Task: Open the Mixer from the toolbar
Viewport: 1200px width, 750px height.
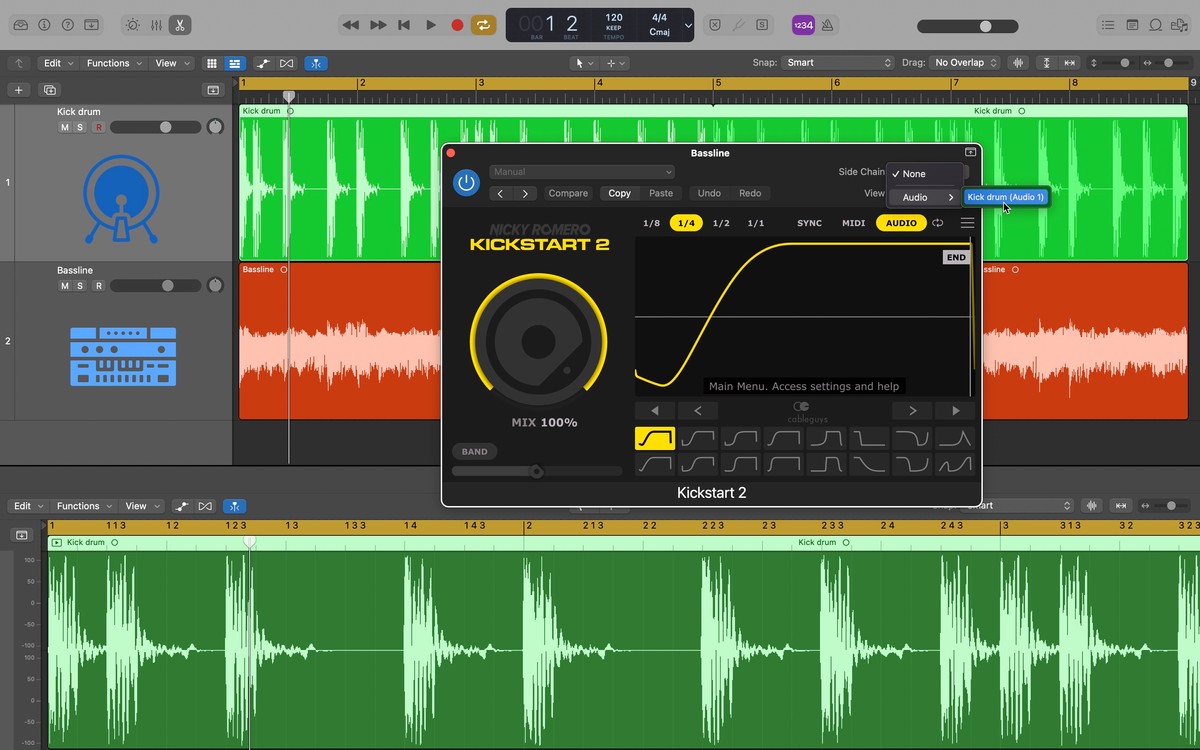Action: pyautogui.click(x=156, y=25)
